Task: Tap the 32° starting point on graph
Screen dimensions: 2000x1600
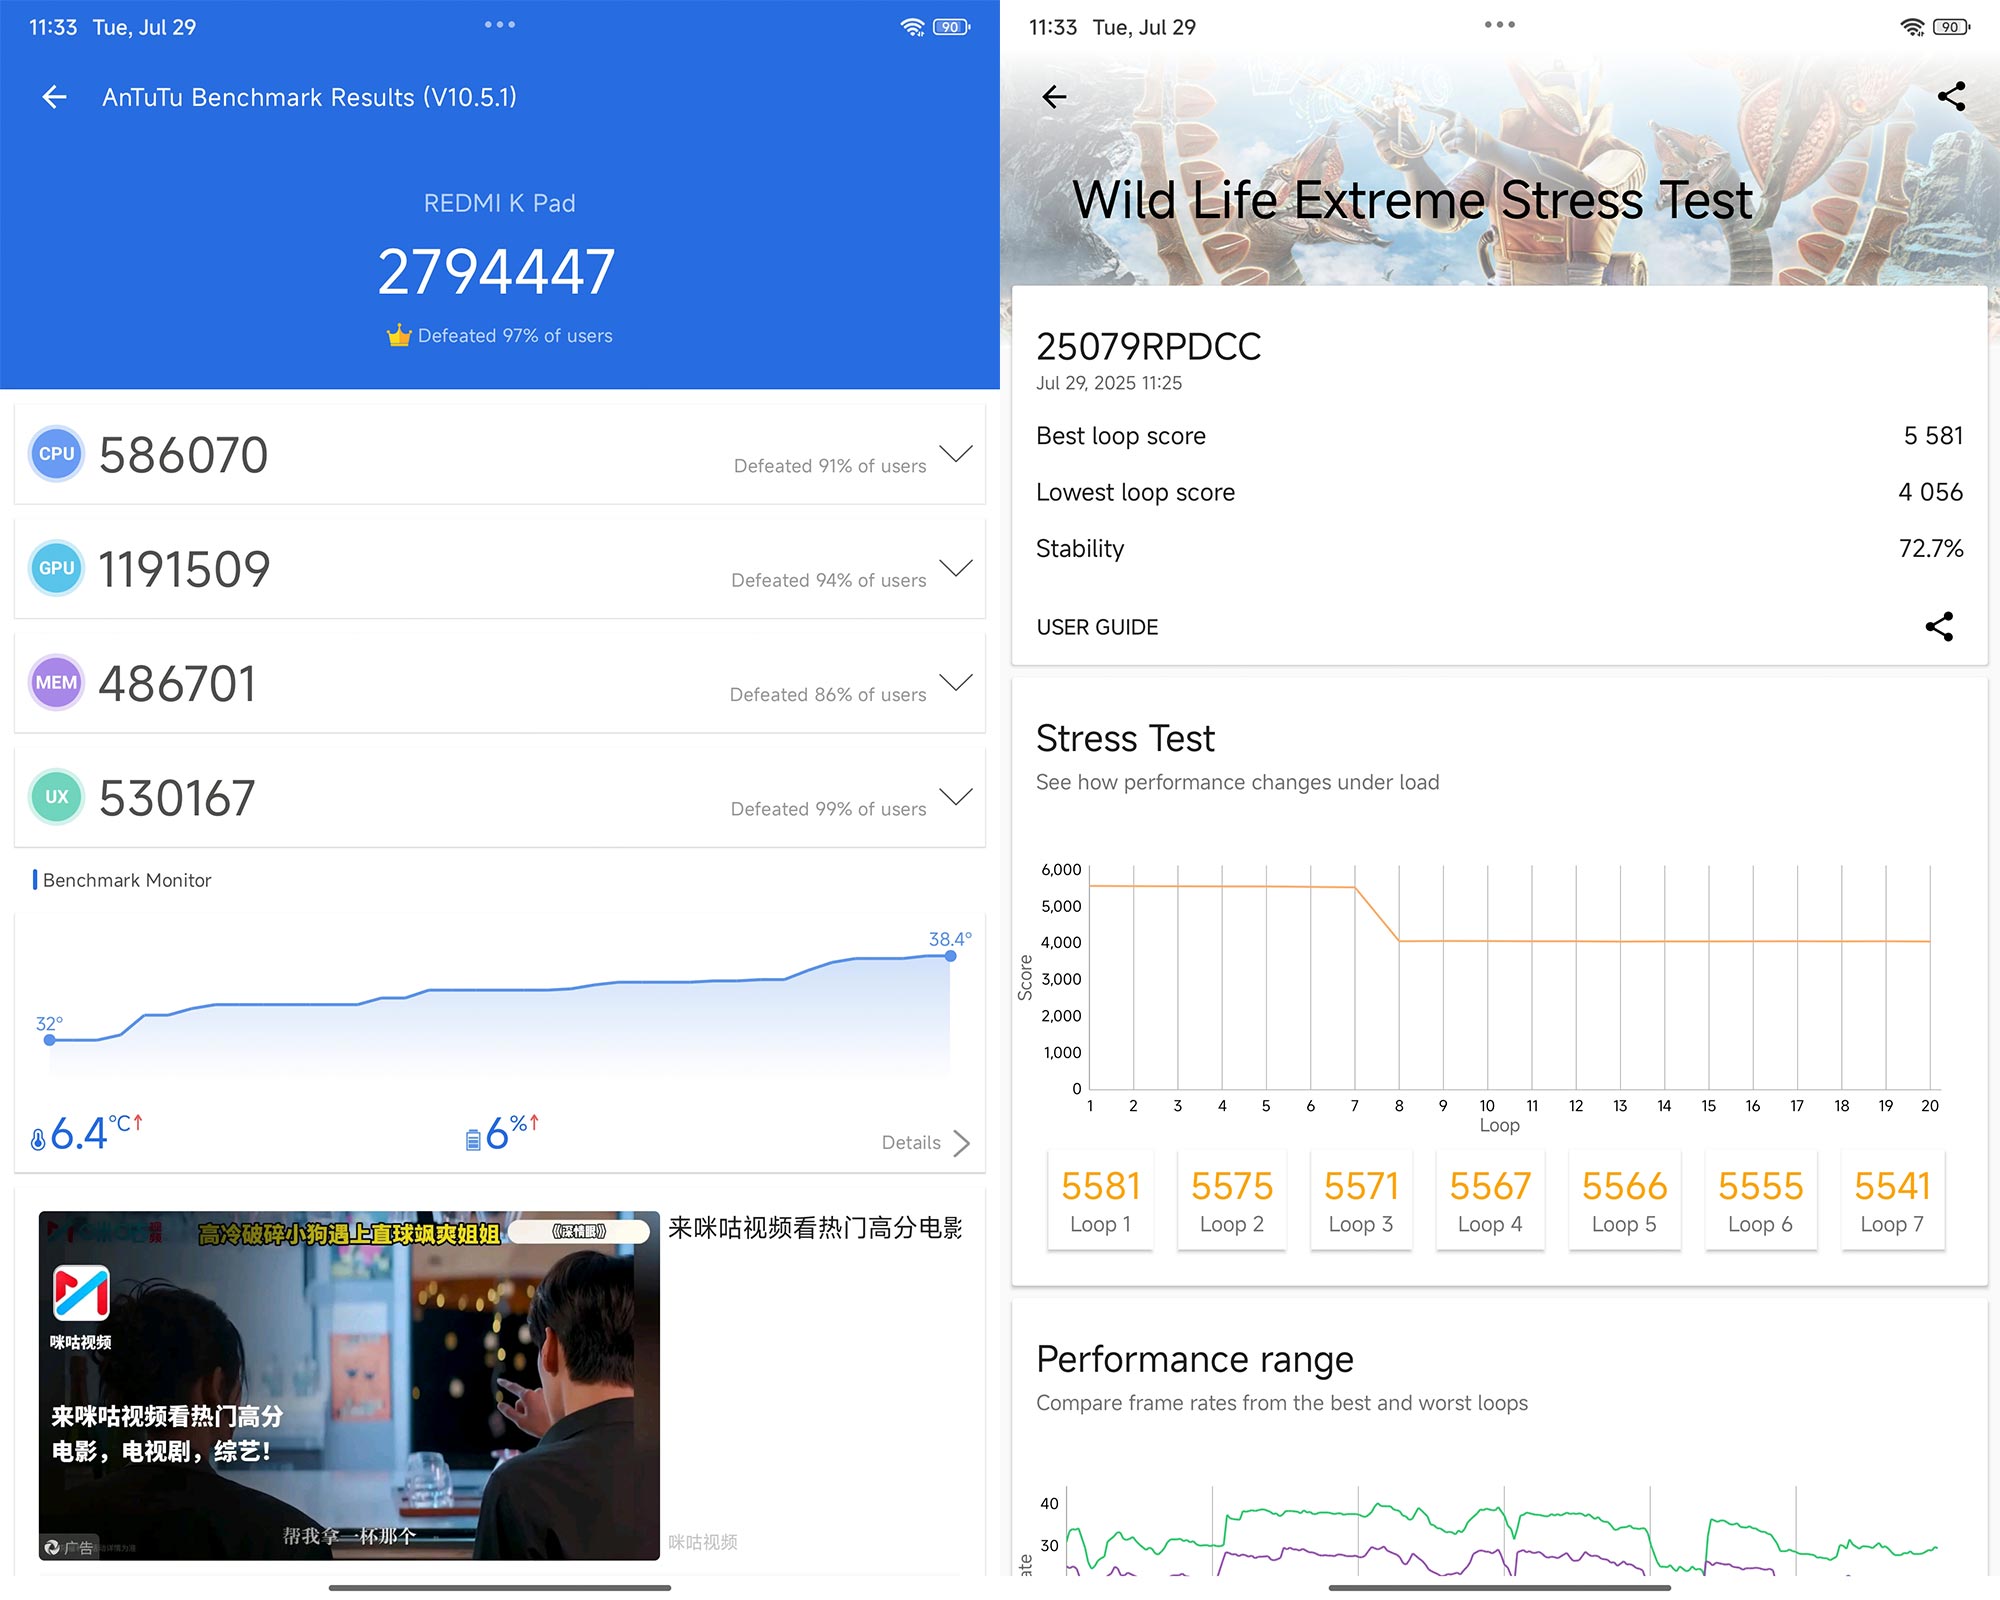Action: tap(49, 1040)
